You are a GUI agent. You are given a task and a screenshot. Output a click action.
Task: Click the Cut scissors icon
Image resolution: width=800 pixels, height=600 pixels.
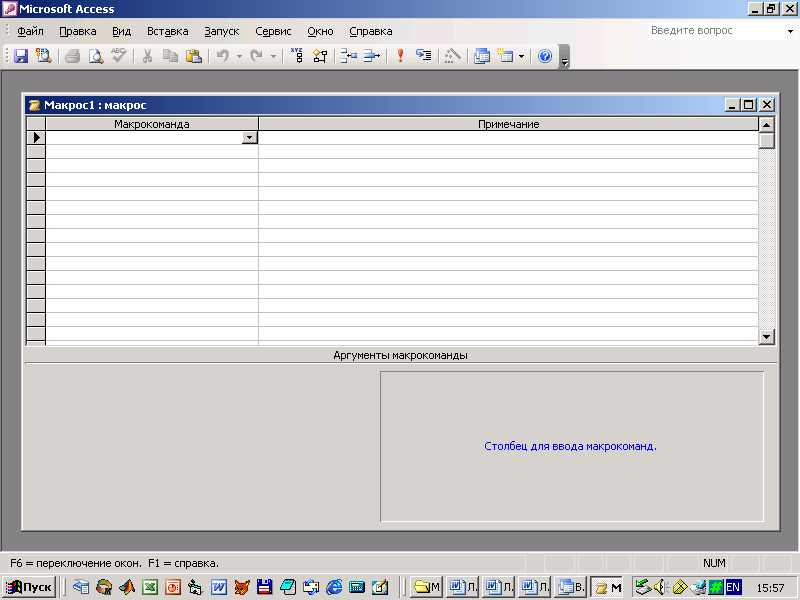[147, 56]
